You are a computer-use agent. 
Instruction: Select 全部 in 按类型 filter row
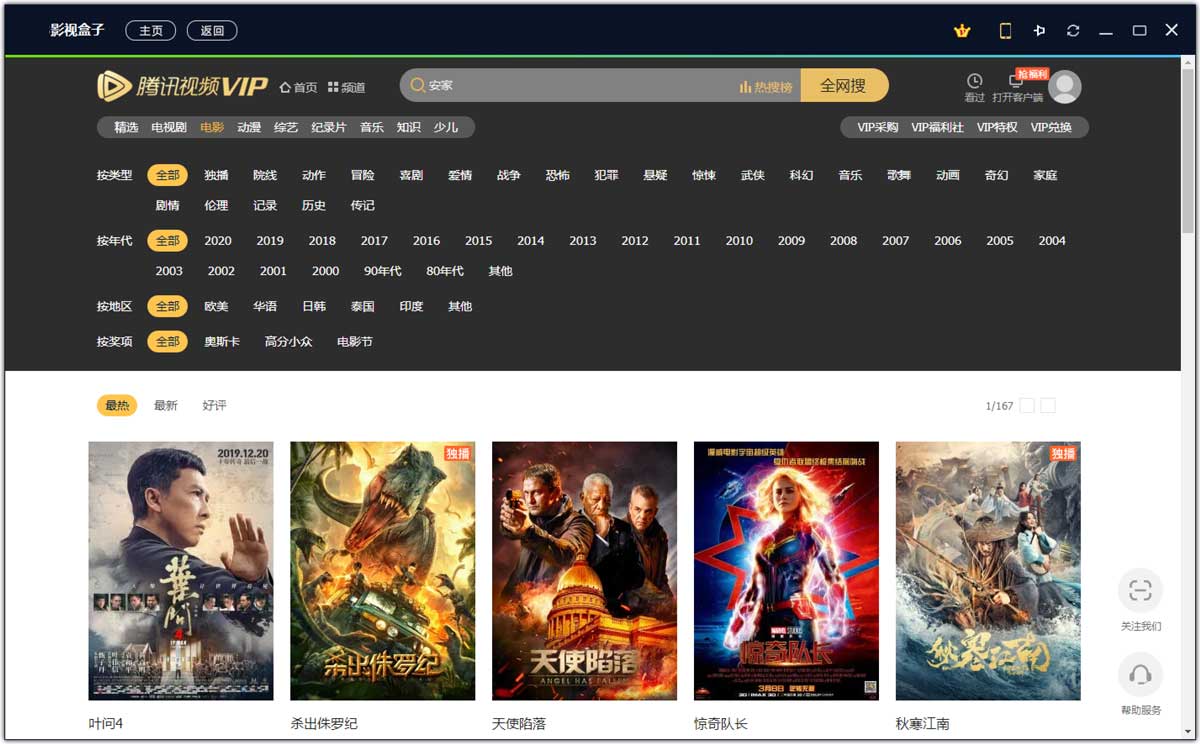click(168, 175)
